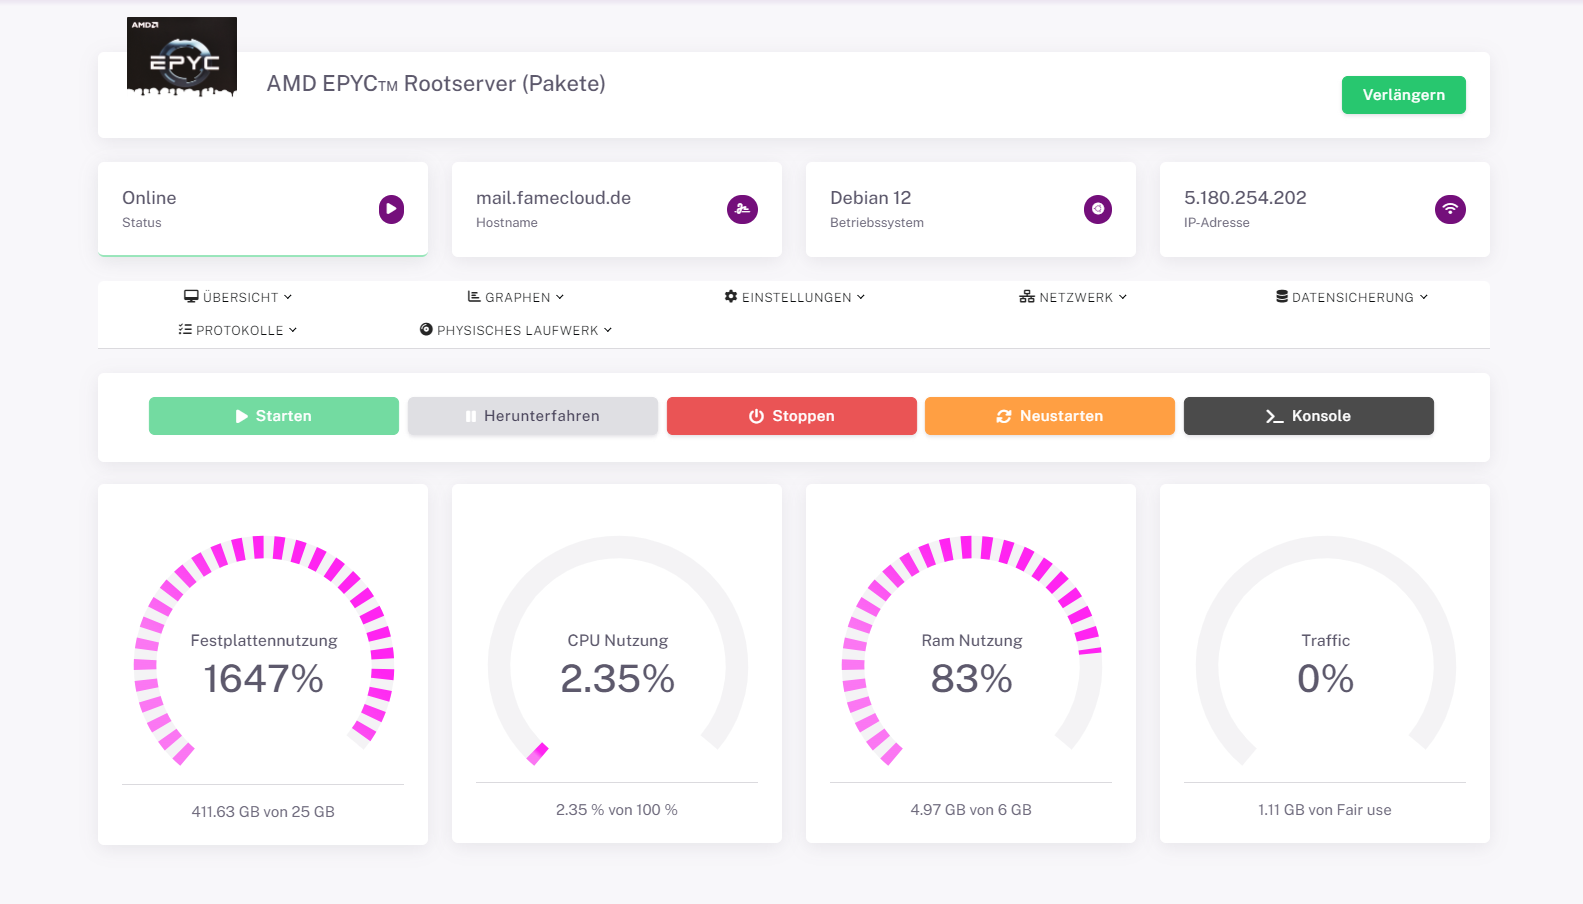The image size is (1583, 904).
Task: Click the gear icon beside Einstellungen
Action: tap(731, 297)
